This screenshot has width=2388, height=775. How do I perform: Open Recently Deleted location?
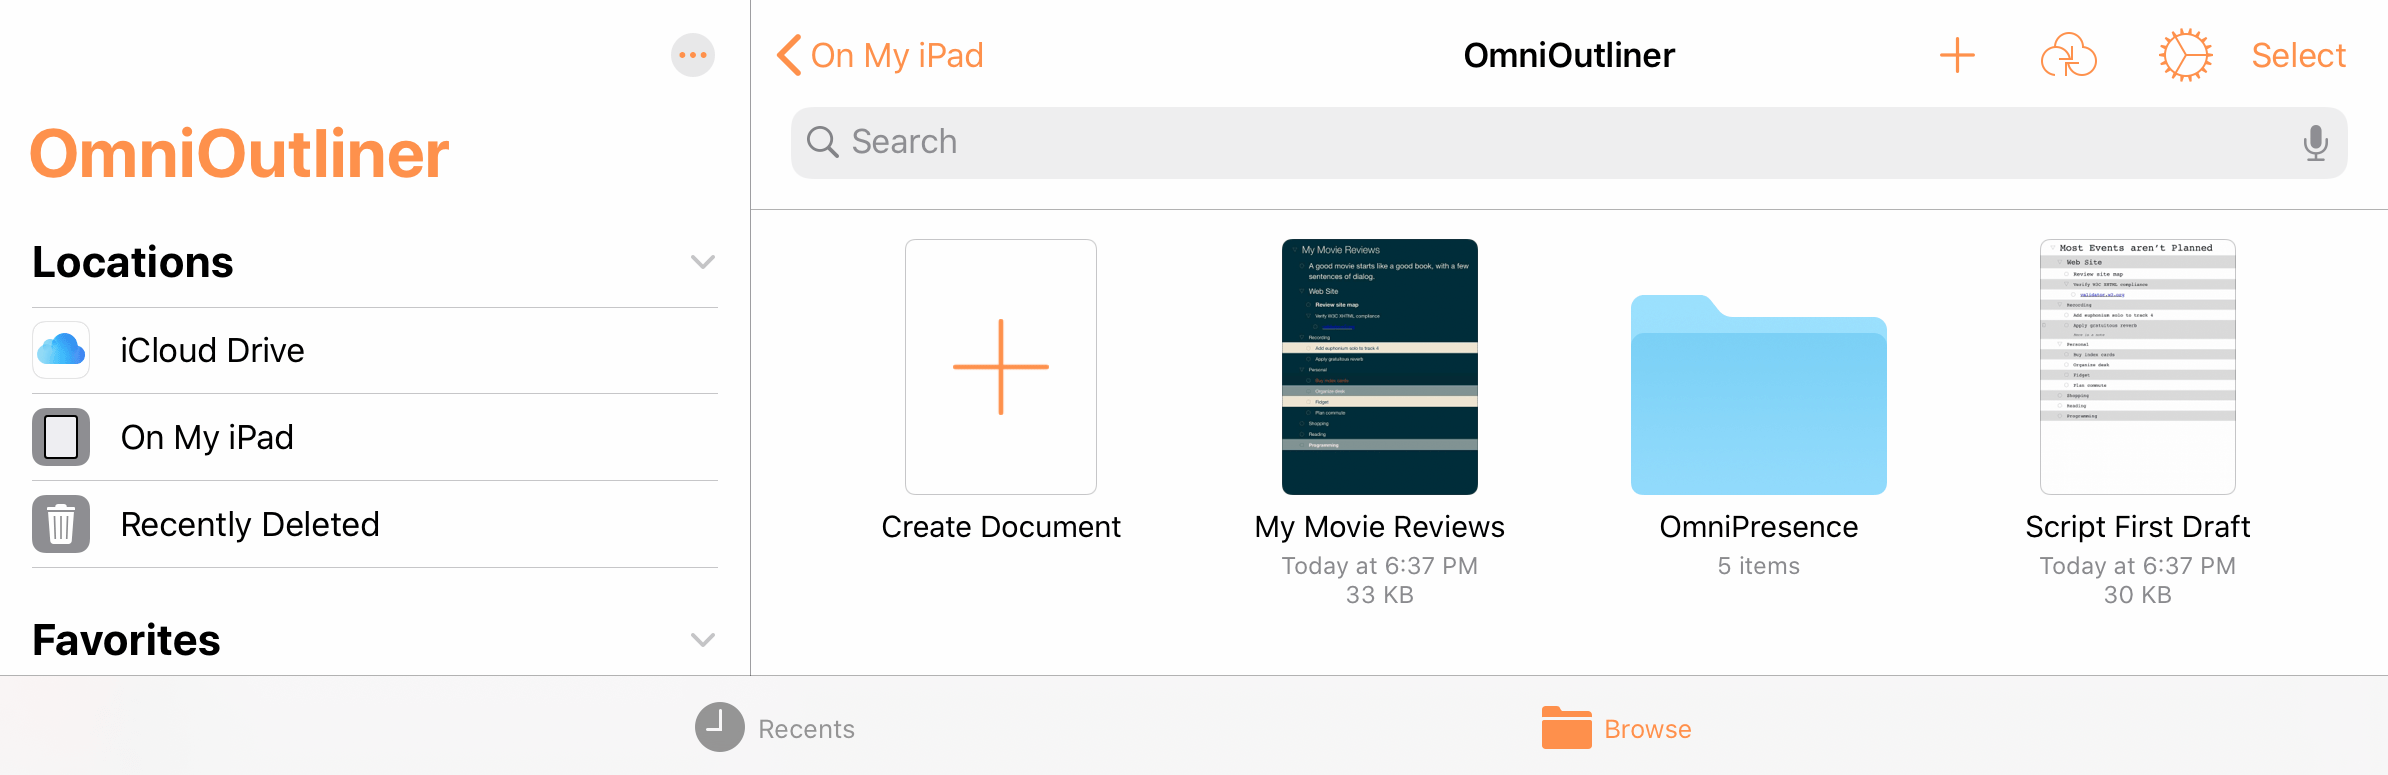[375, 524]
